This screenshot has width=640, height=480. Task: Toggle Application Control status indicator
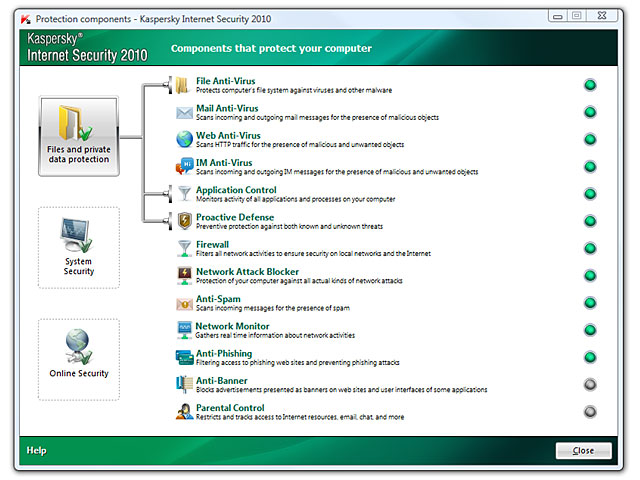590,193
